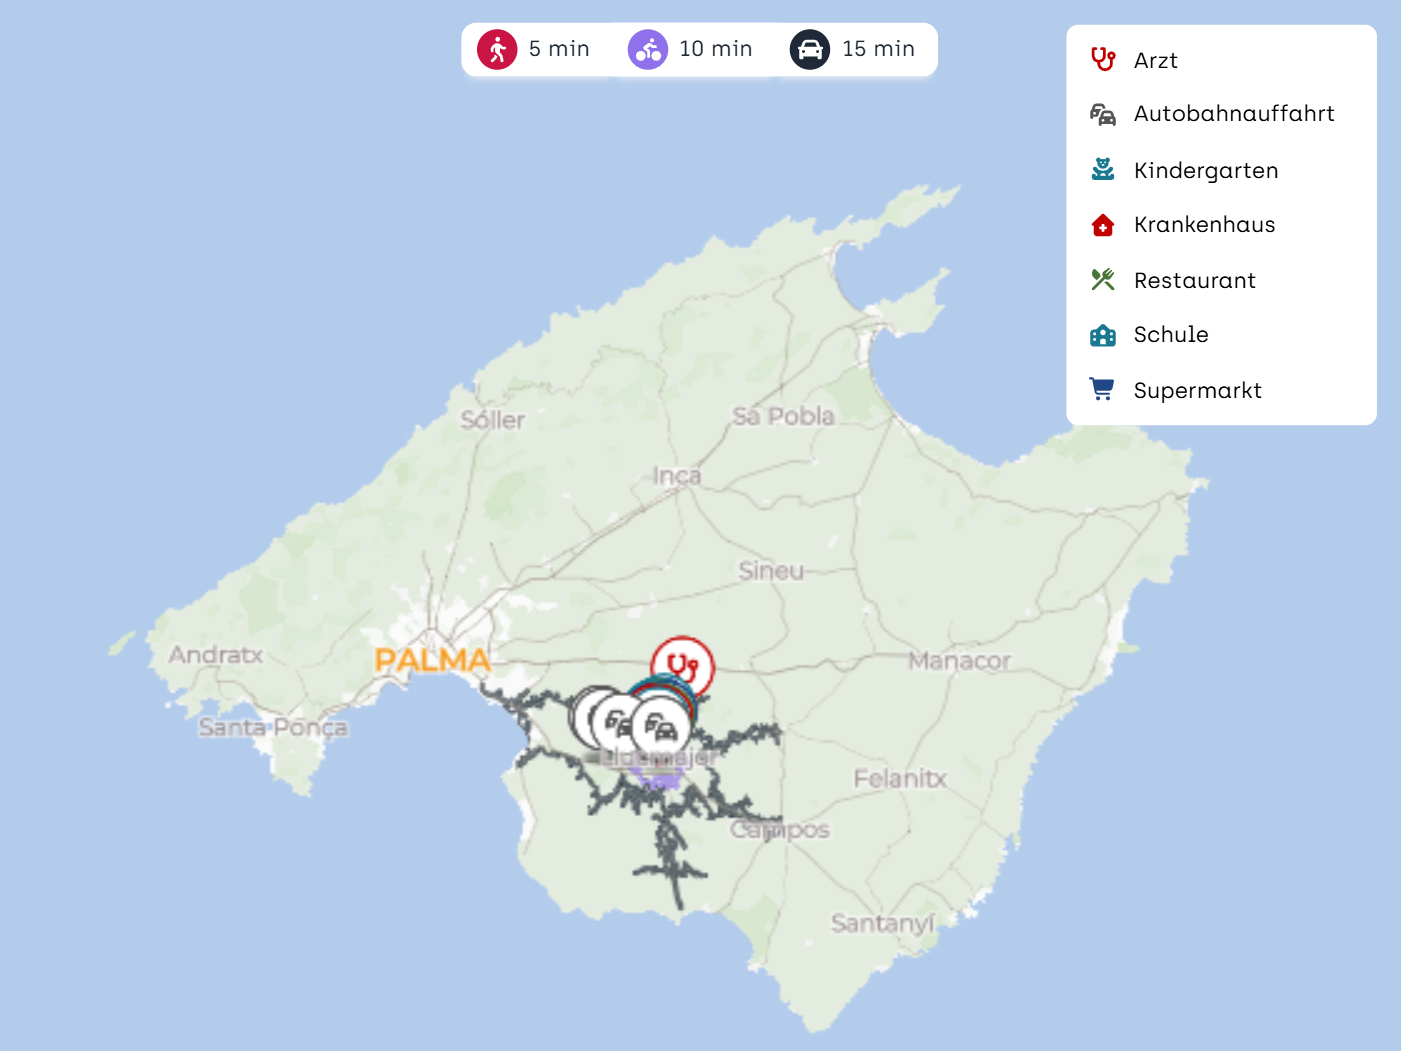Image resolution: width=1401 pixels, height=1051 pixels.
Task: Toggle the 5 min travel time label
Action: click(x=559, y=49)
